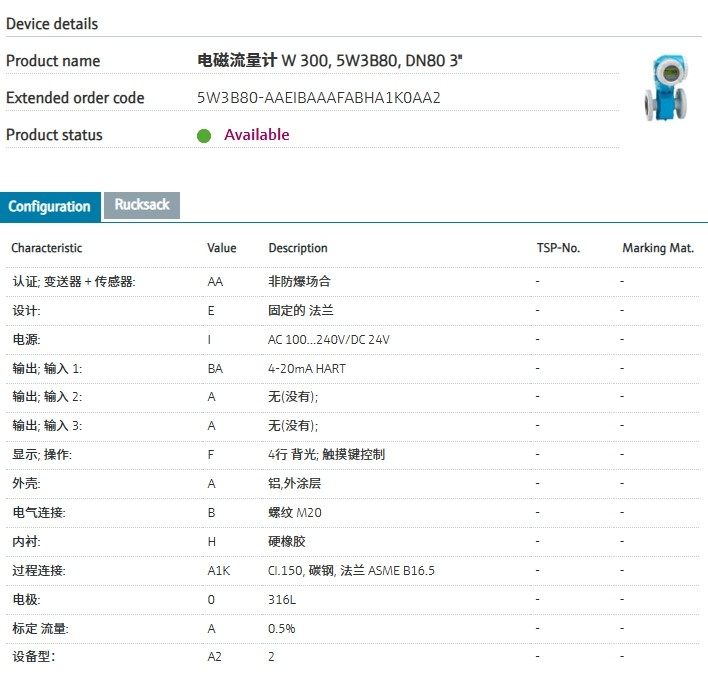Click the extended order code 5W3B80-AAEIBAAAFABHA1K0AA2
This screenshot has height=676, width=708.
(x=319, y=98)
